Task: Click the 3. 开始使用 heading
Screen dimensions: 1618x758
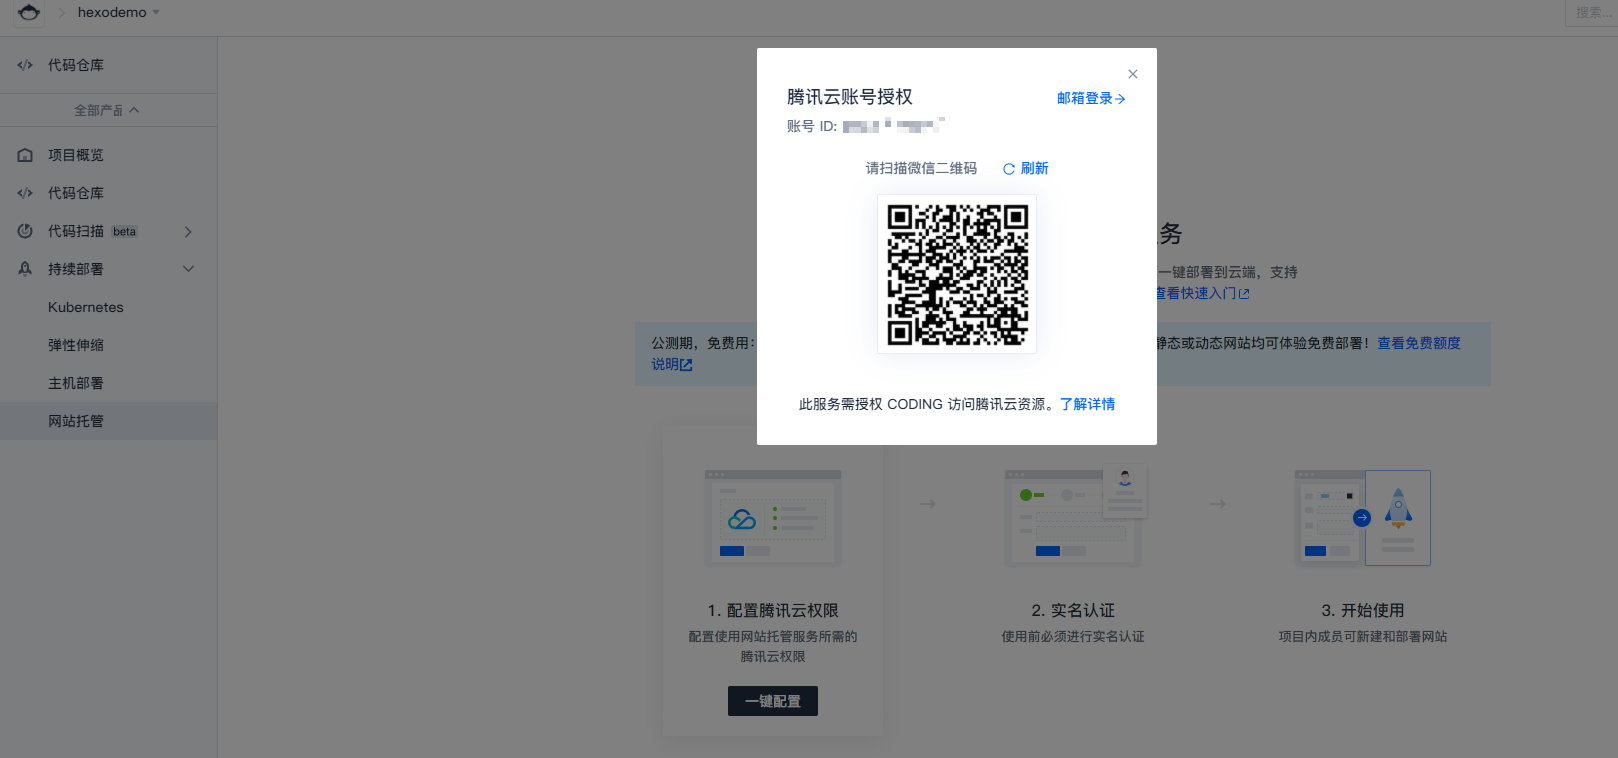Action: click(x=1363, y=610)
